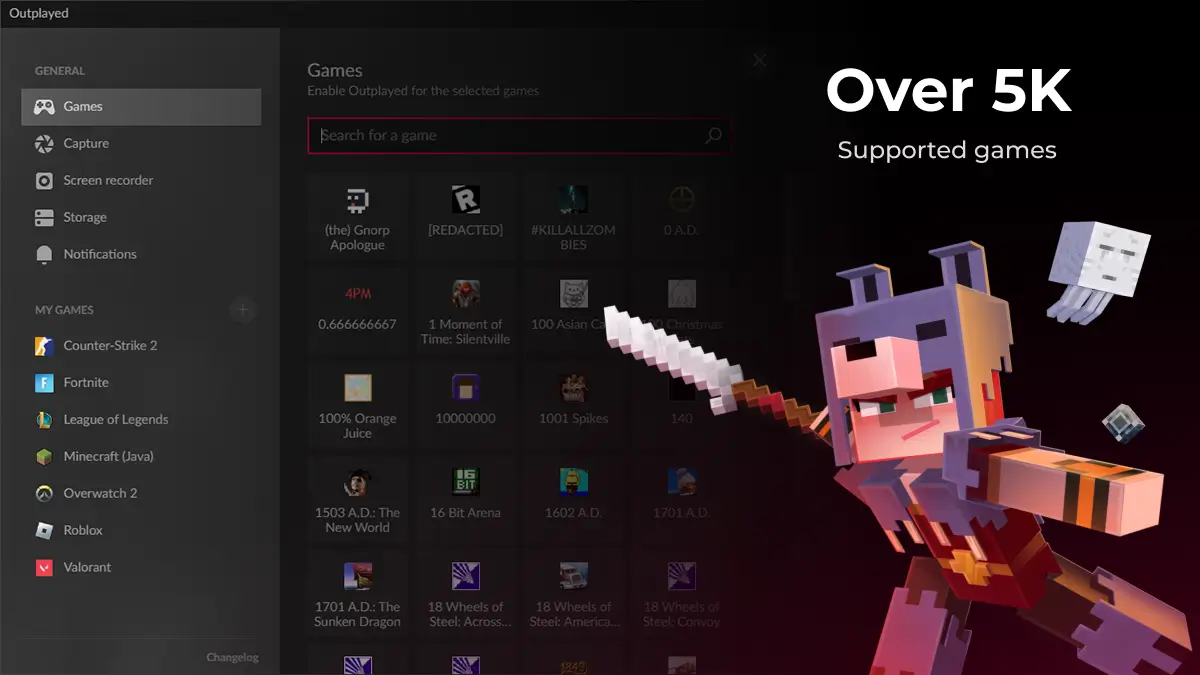Select the 1602 A.D. game tile
1200x675 pixels.
click(x=573, y=500)
